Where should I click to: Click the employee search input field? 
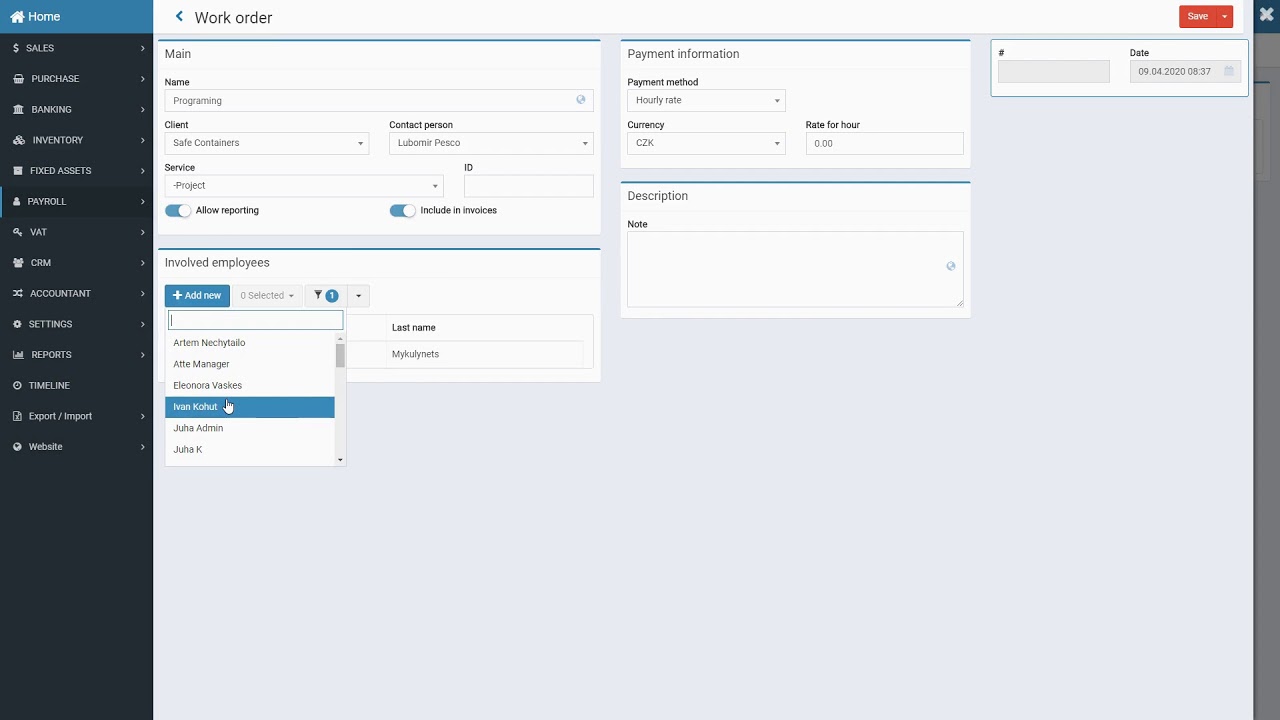click(255, 320)
